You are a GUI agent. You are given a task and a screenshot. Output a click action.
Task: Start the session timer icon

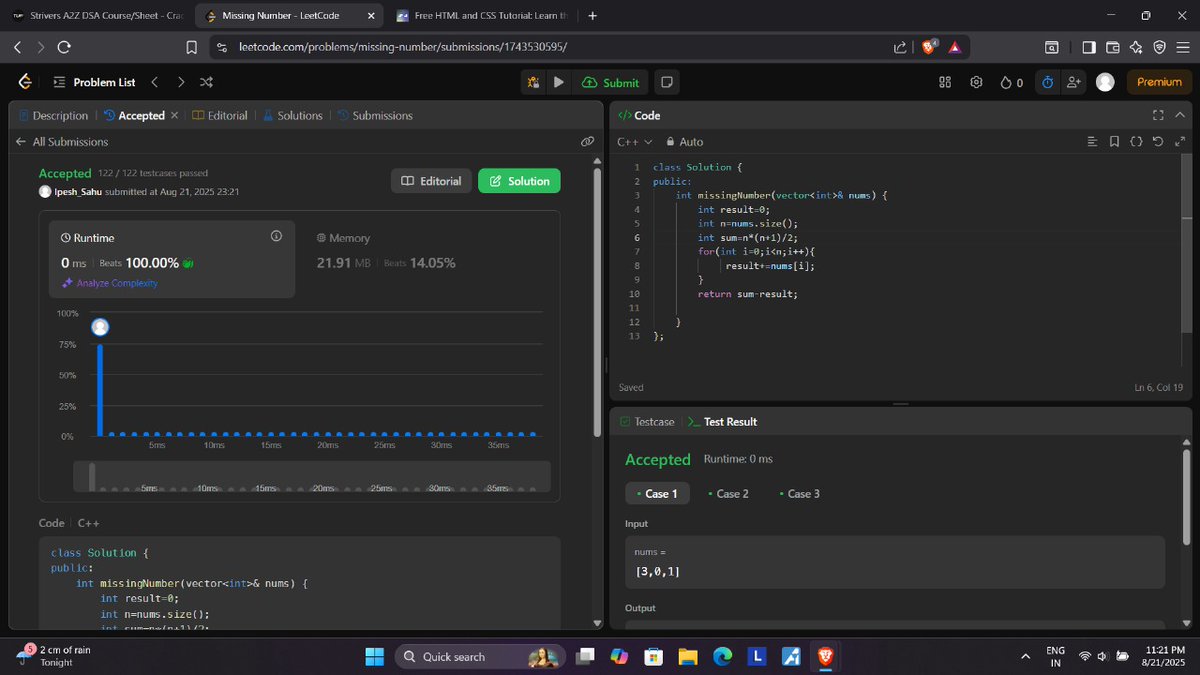coord(1046,83)
